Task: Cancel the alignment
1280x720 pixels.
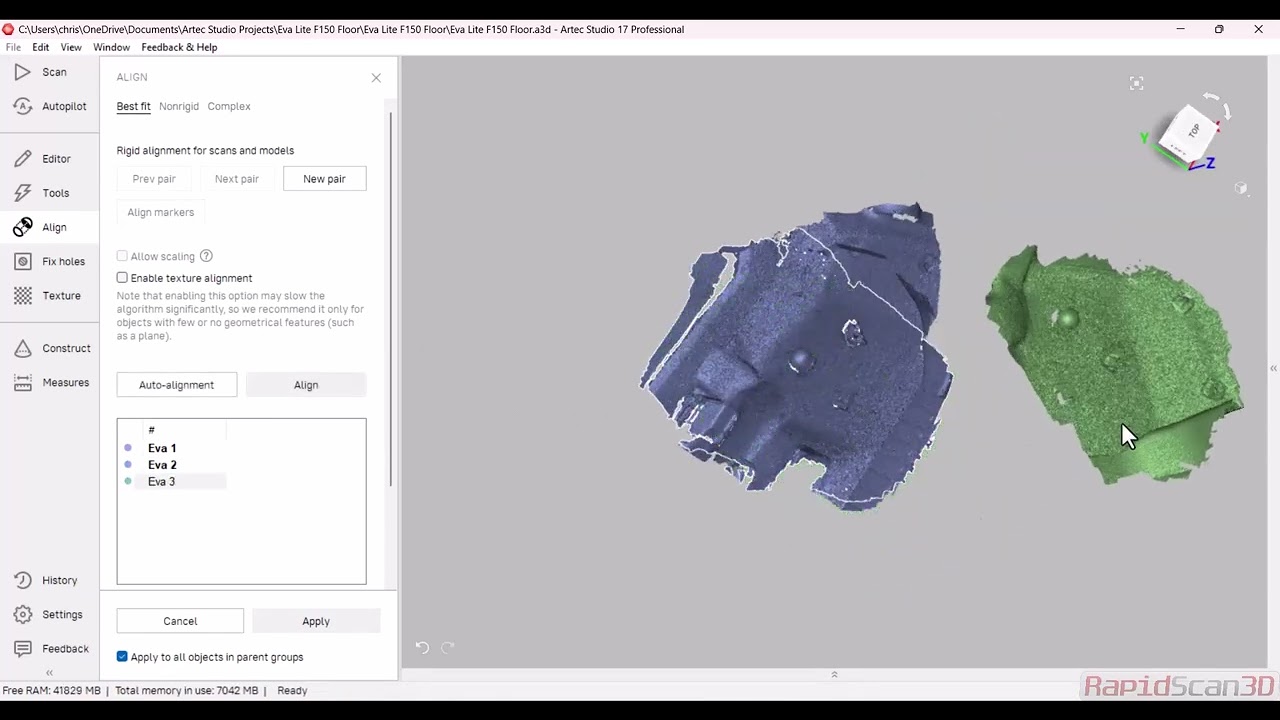Action: (x=180, y=621)
